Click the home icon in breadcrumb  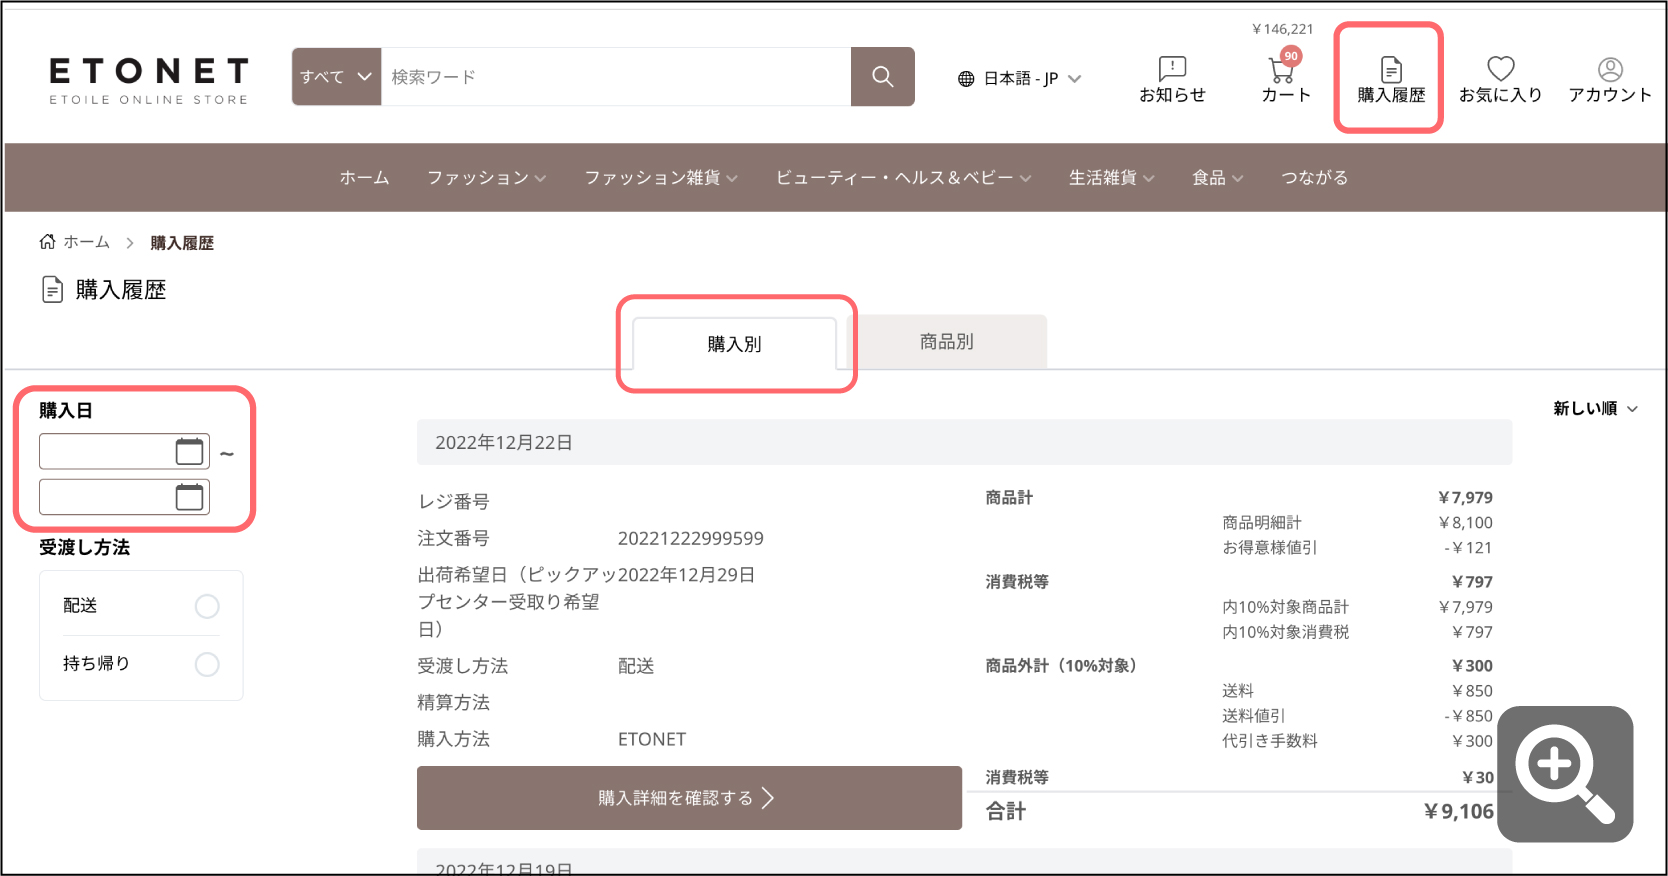[47, 242]
